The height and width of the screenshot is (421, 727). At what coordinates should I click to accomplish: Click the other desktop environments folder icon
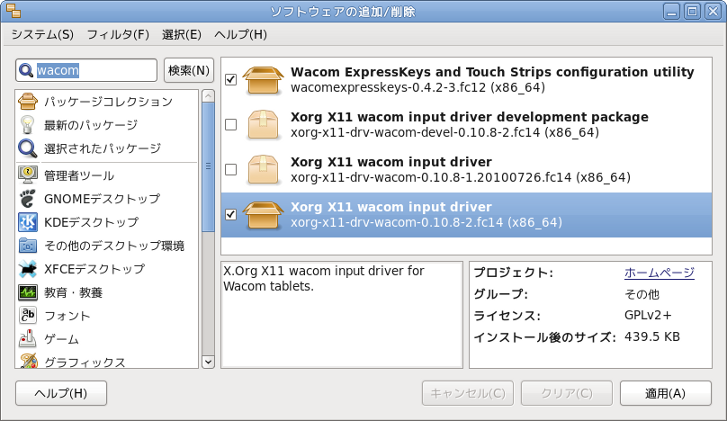27,245
